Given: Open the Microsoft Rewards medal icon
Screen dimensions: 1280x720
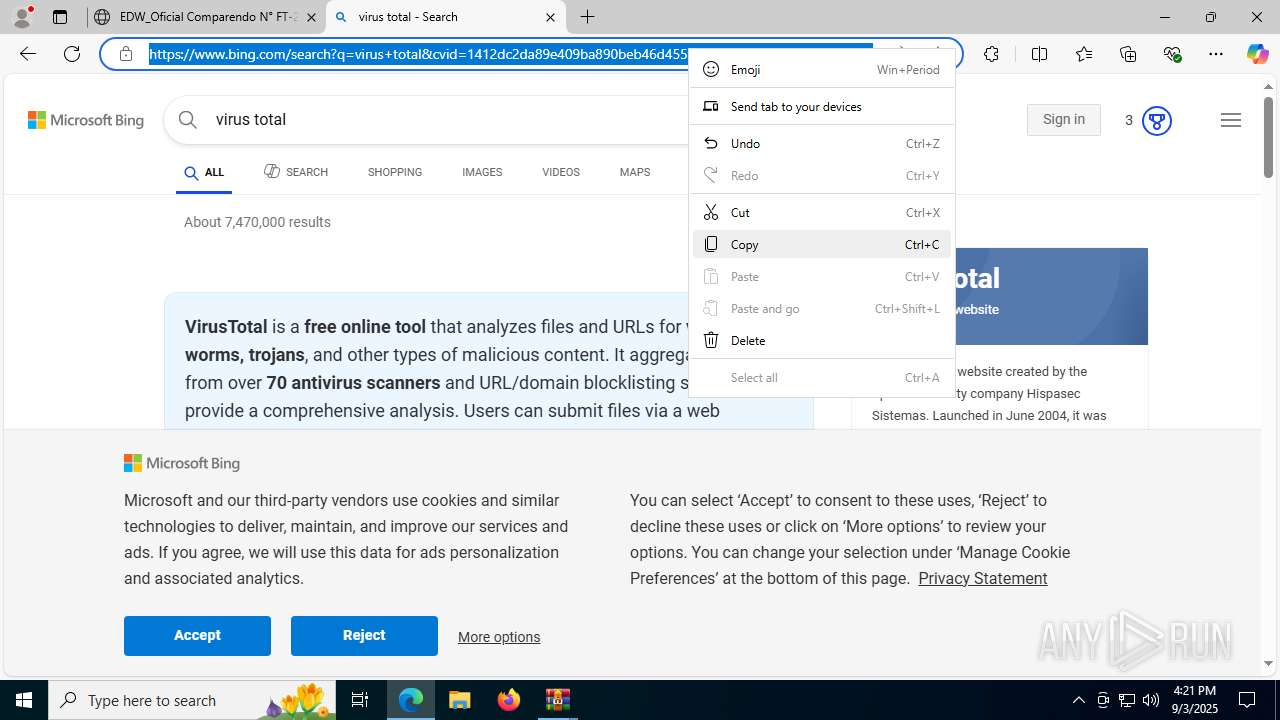Looking at the screenshot, I should [1156, 121].
